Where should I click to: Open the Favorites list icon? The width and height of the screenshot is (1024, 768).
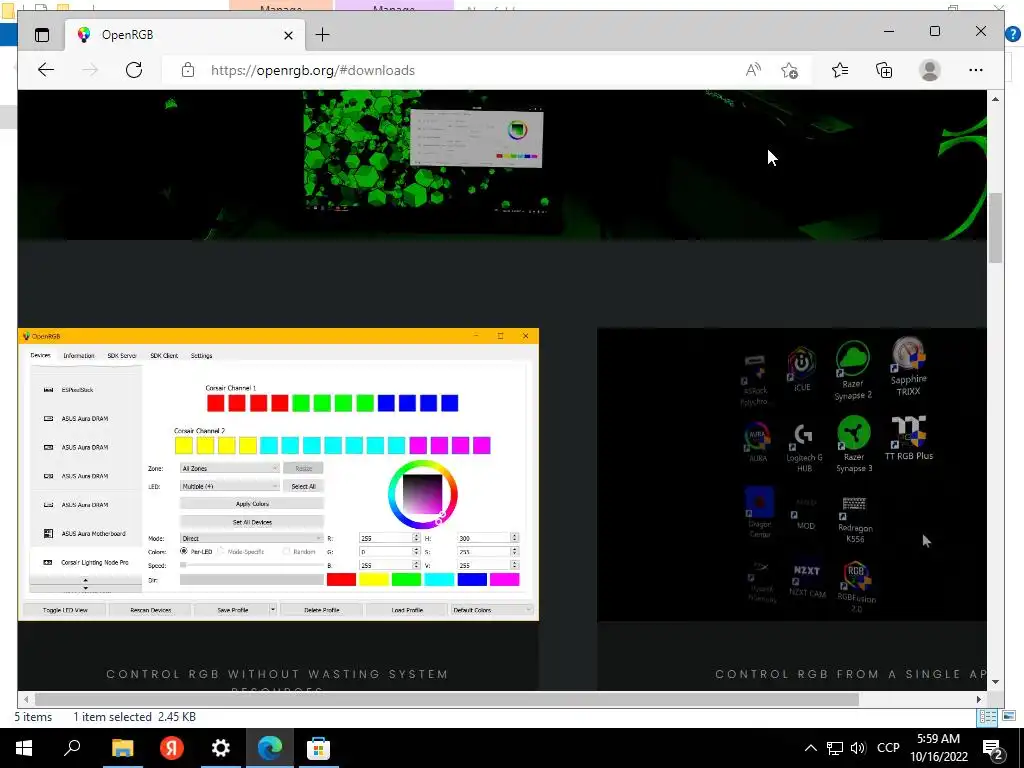tap(840, 70)
